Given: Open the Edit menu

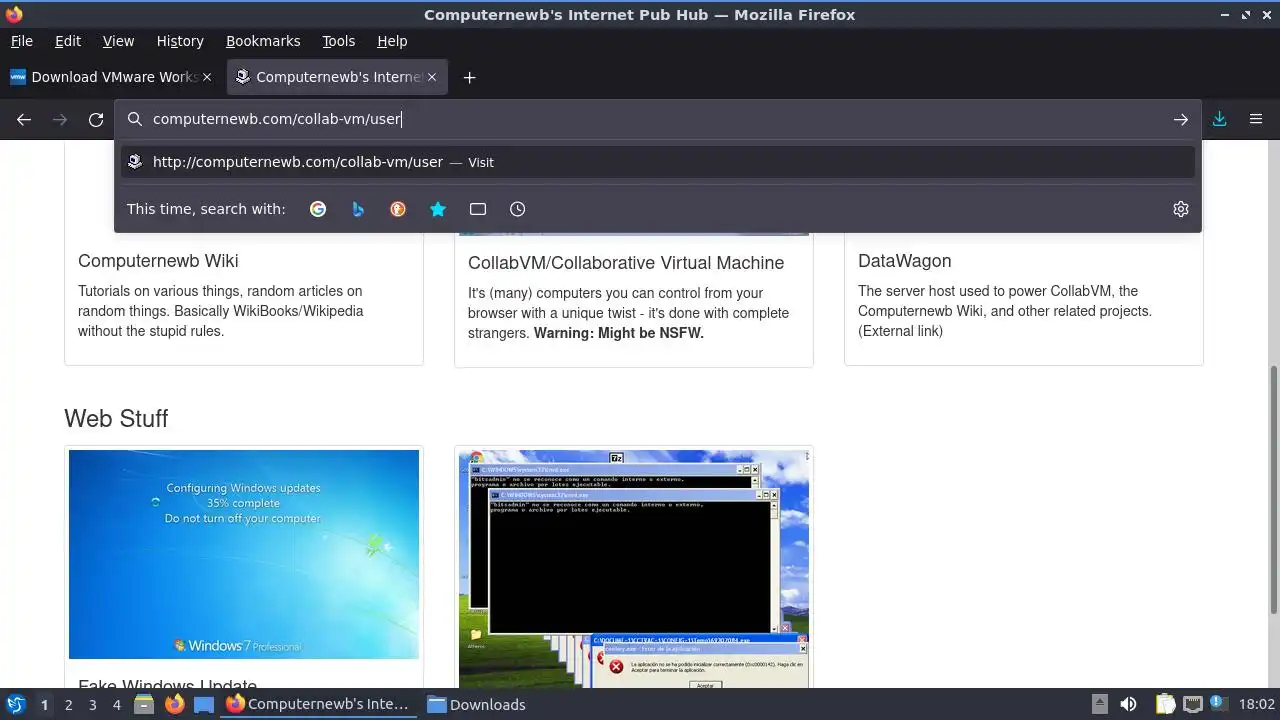Looking at the screenshot, I should [68, 41].
